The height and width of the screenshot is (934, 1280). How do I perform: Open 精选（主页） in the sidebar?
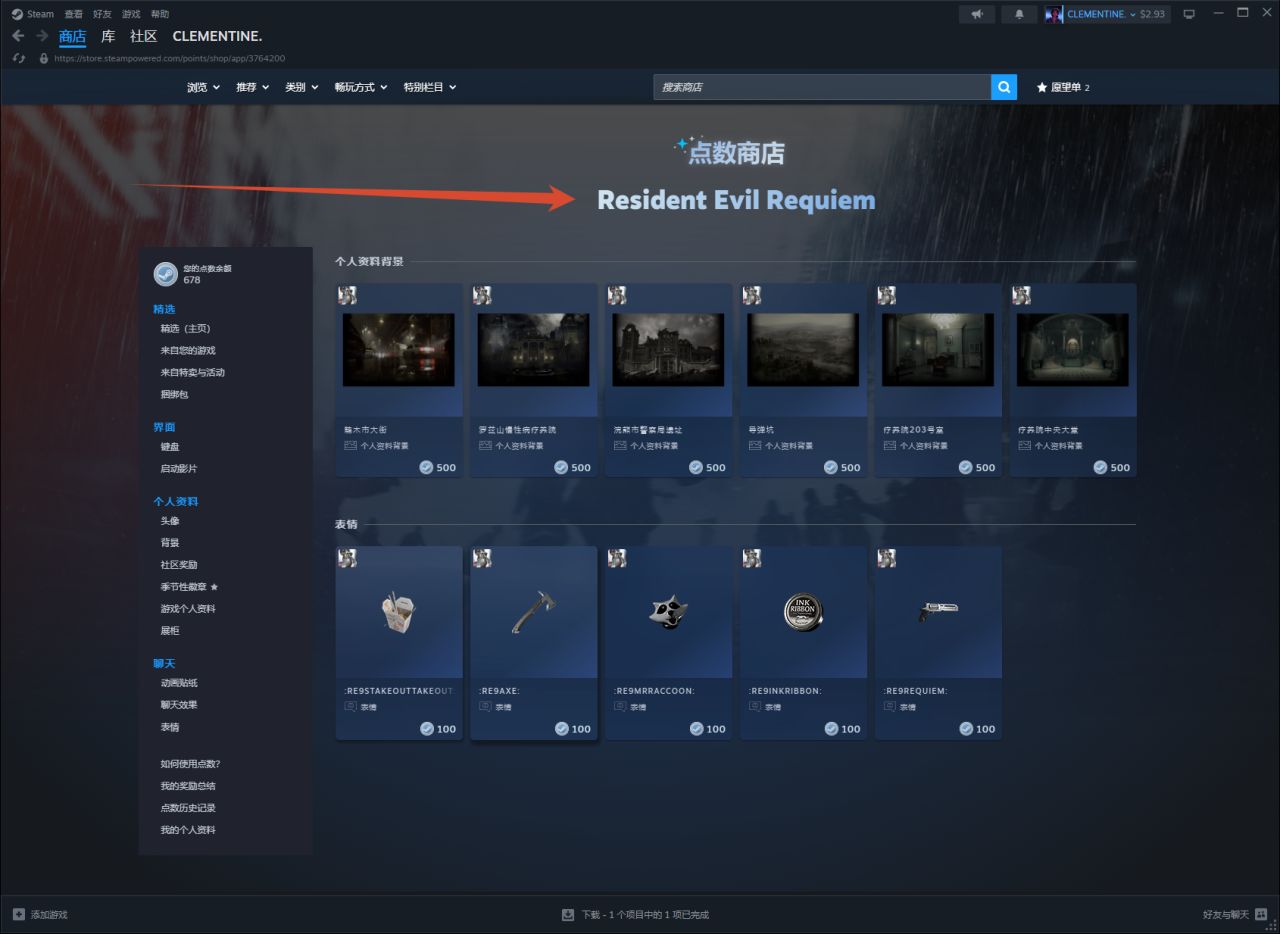185,328
